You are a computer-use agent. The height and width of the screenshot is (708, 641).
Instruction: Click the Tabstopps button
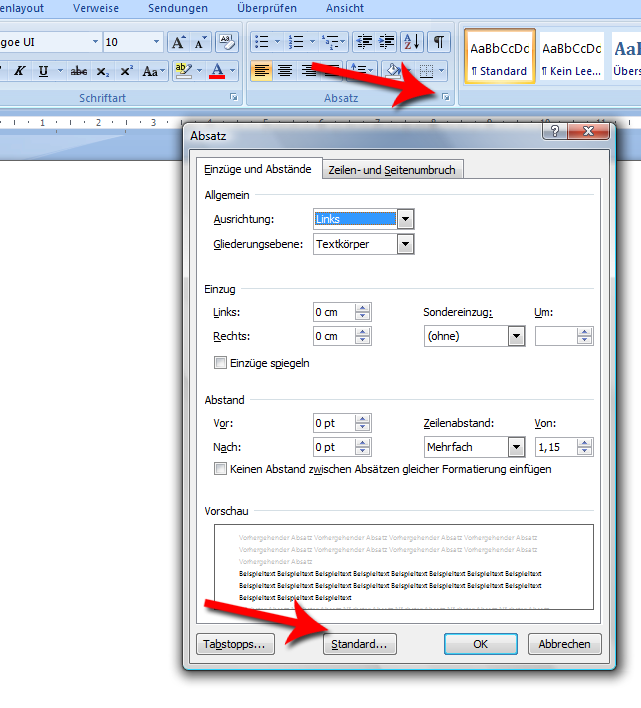pos(235,644)
